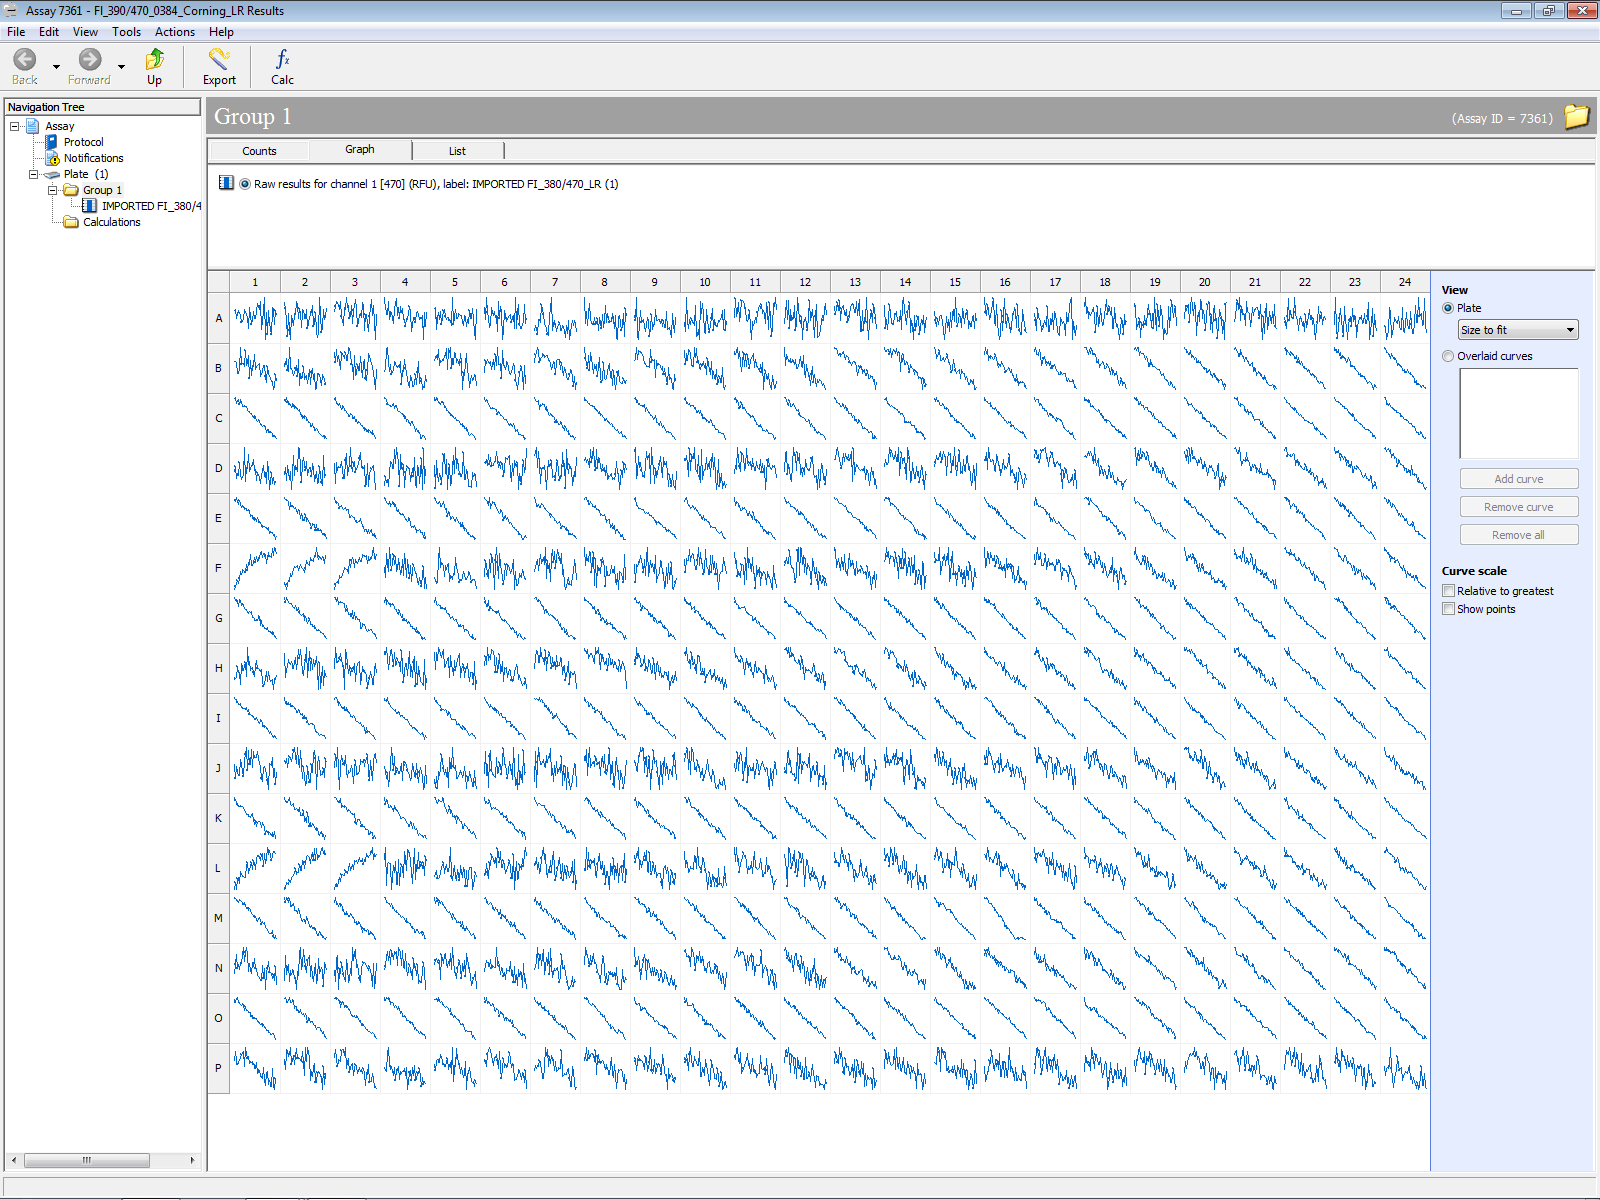Toggle the Show points checkbox
The height and width of the screenshot is (1200, 1600).
tap(1448, 609)
